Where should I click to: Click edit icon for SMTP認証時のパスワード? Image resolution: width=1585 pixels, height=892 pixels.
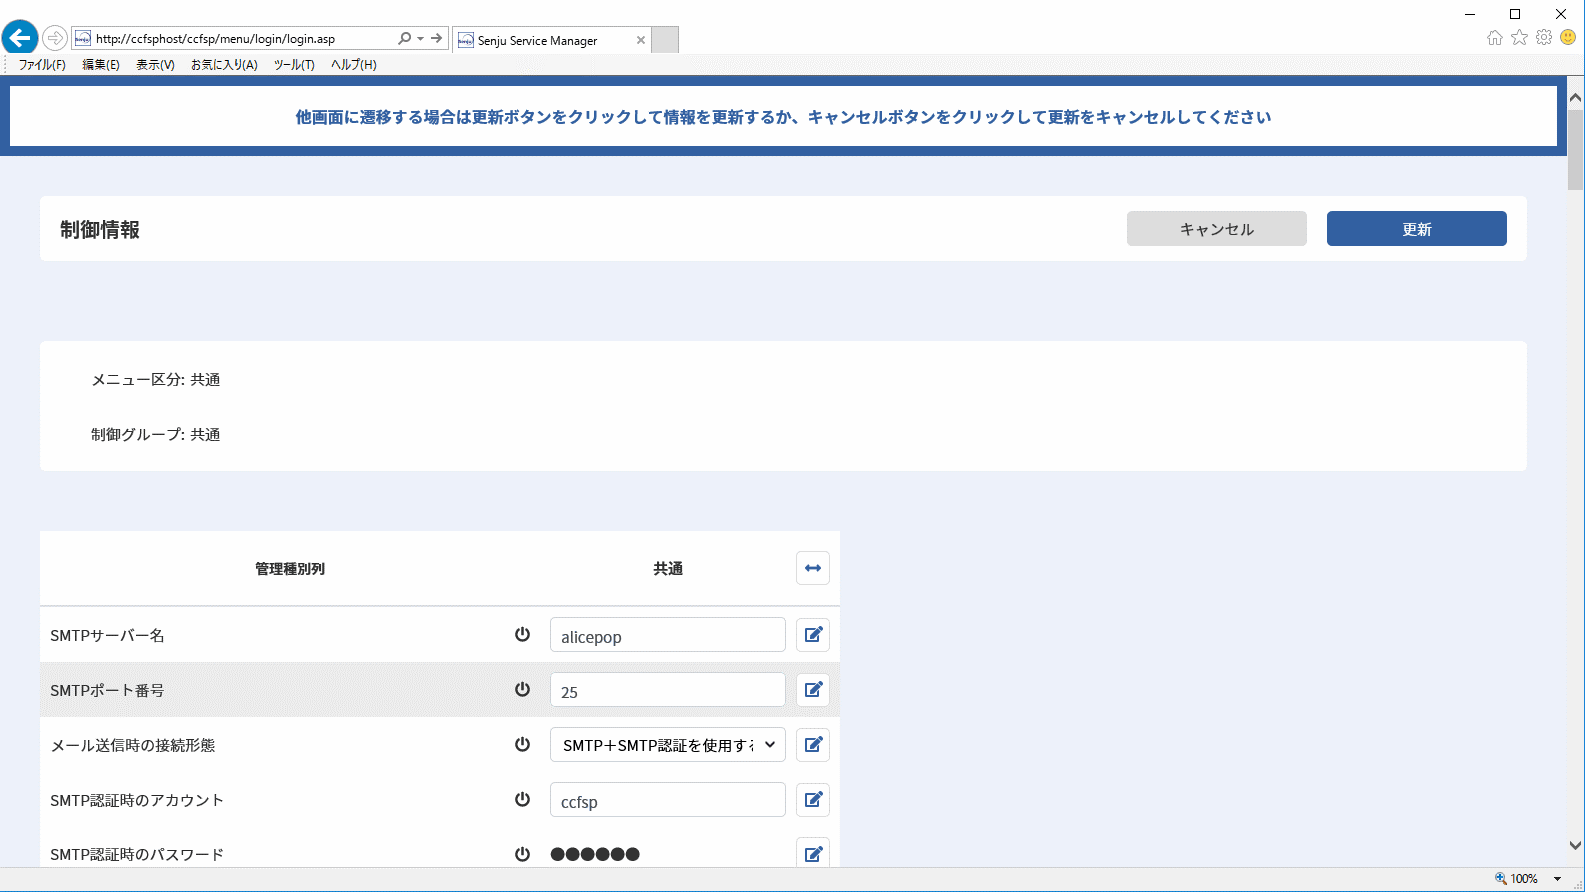coord(813,854)
